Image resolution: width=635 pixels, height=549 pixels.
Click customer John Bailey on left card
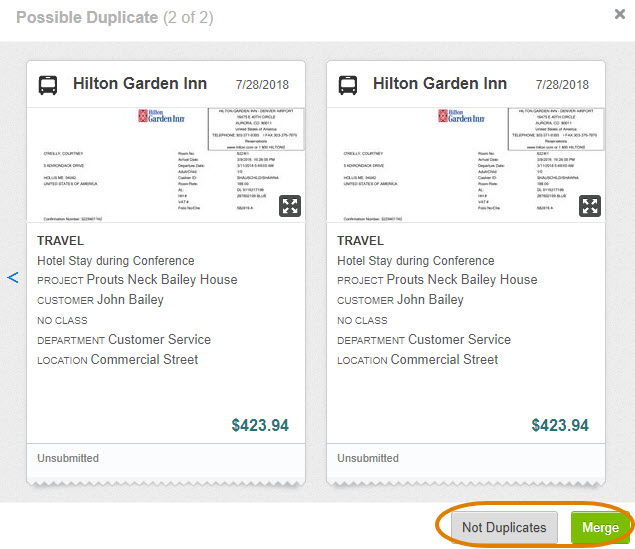click(x=130, y=300)
